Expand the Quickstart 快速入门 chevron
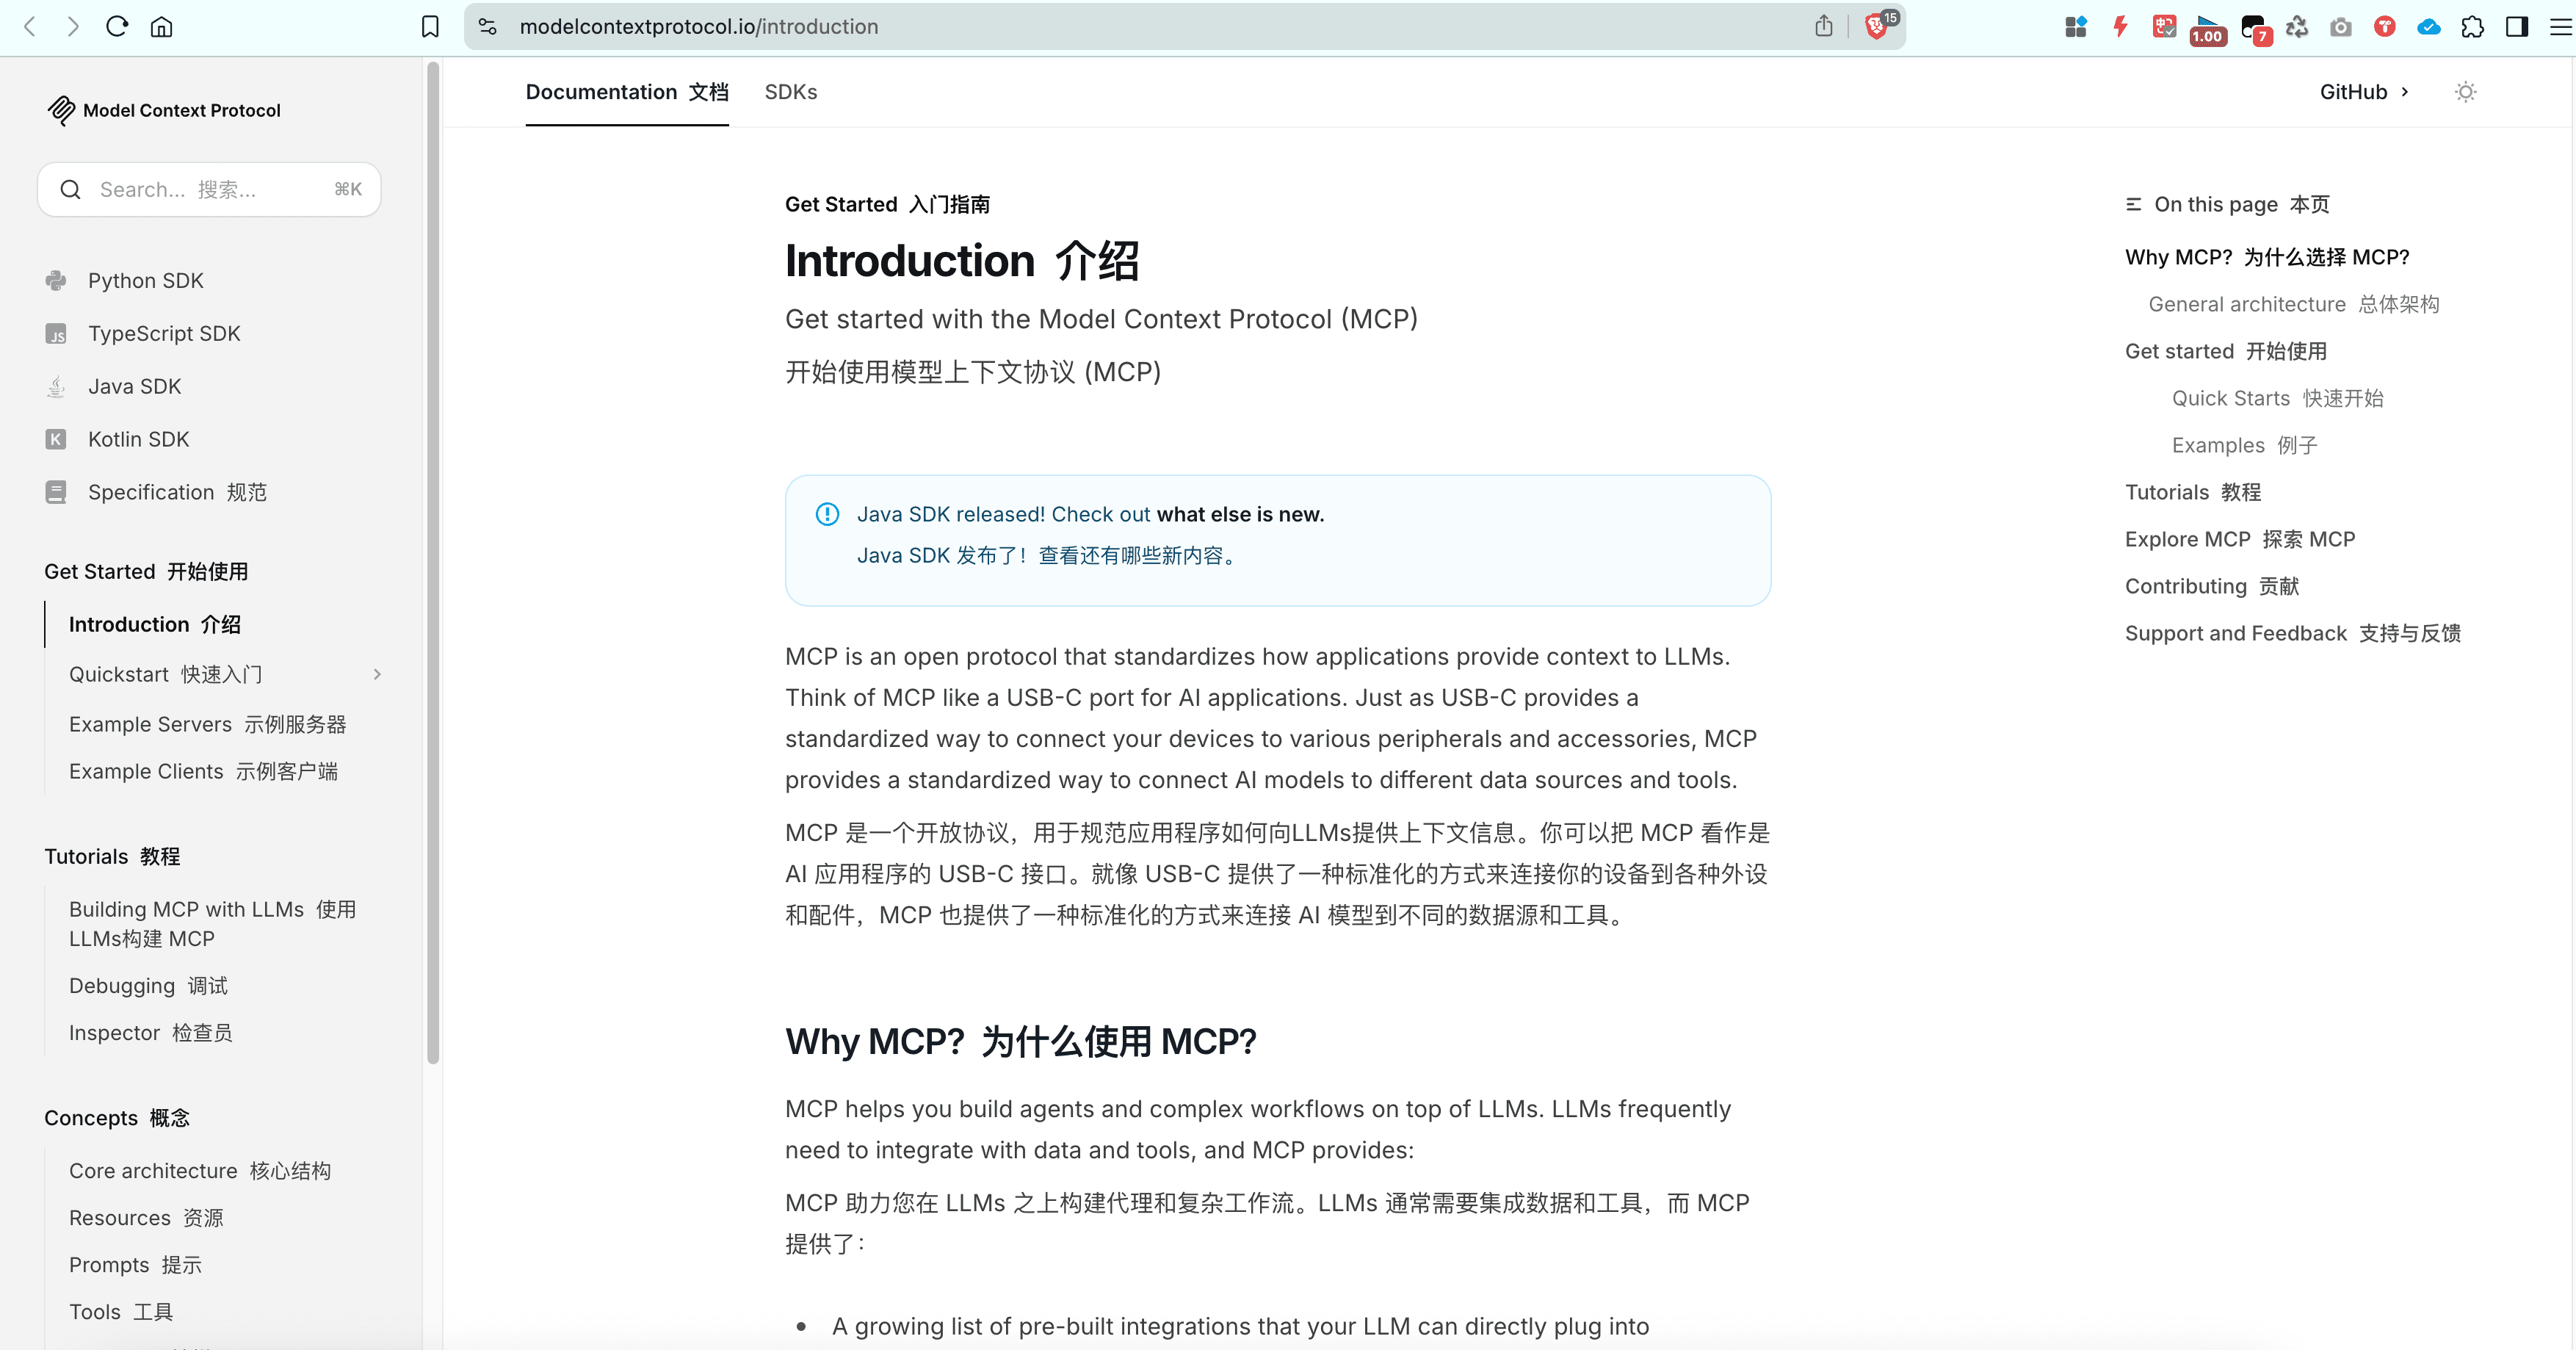 click(377, 675)
